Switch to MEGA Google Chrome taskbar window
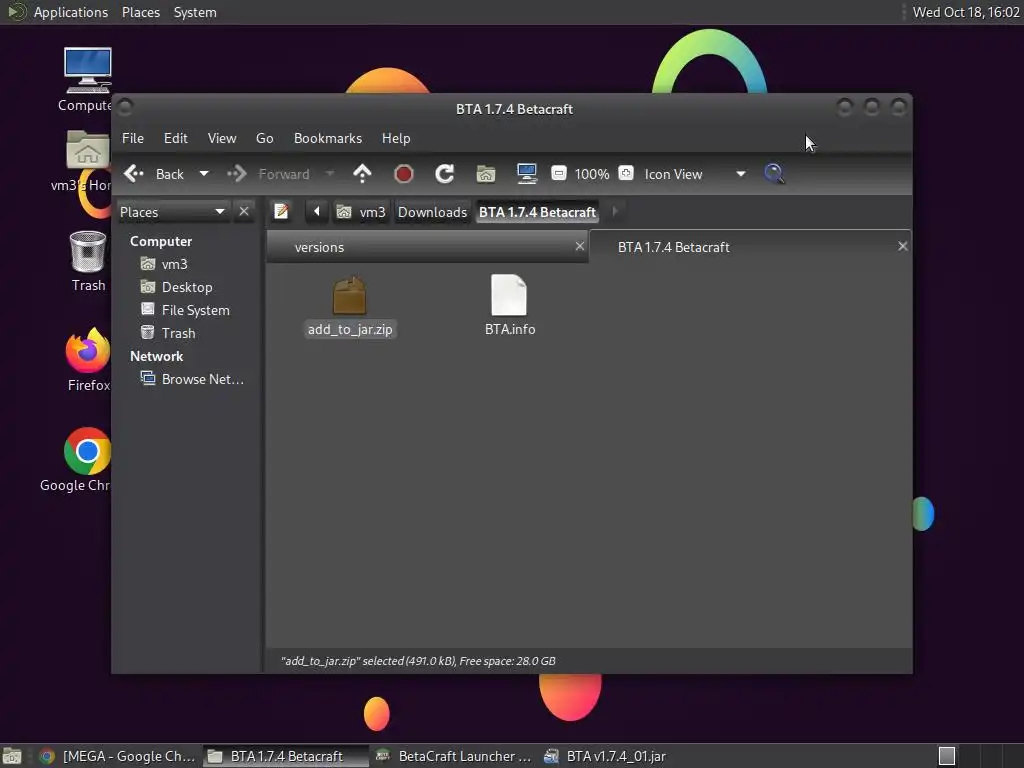The image size is (1024, 768). point(117,756)
